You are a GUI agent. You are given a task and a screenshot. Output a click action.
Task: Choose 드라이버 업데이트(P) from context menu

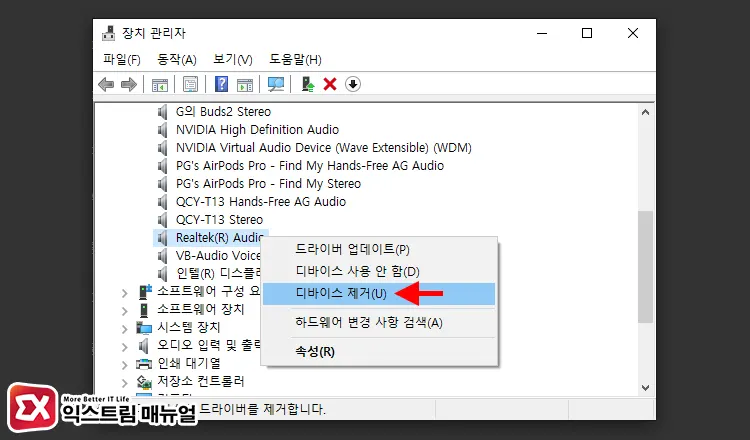click(352, 249)
